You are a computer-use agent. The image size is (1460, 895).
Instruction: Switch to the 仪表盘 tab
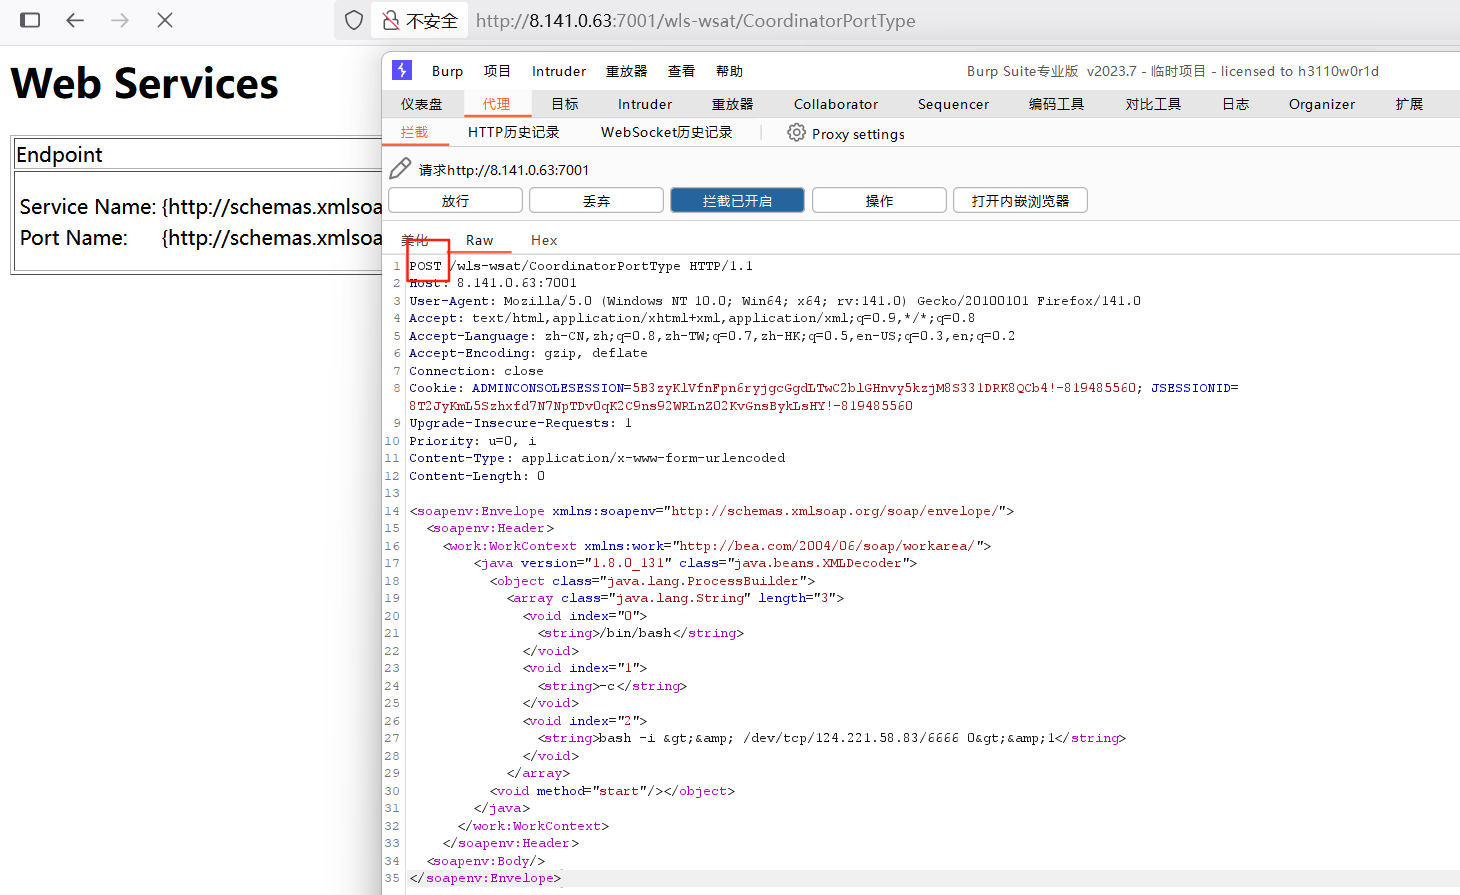(421, 104)
